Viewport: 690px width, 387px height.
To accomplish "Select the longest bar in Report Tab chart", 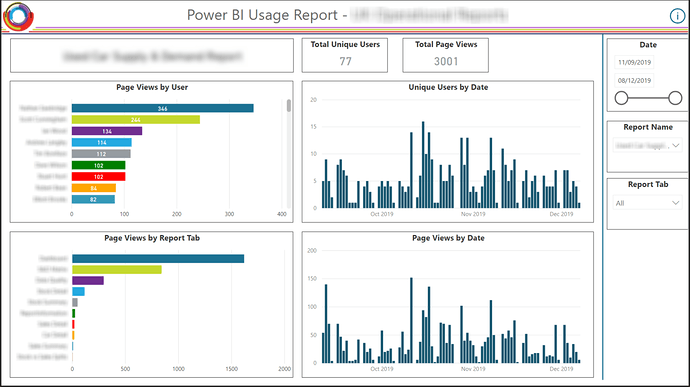I will 158,258.
